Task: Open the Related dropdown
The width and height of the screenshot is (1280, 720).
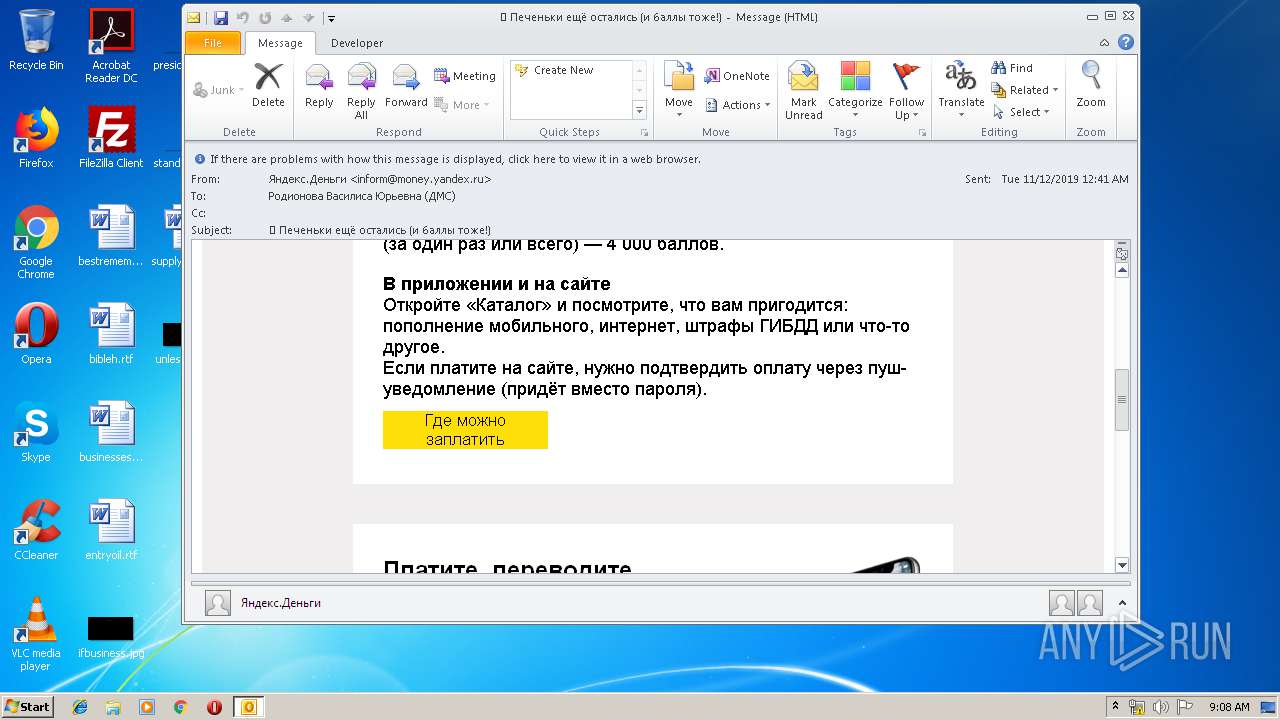Action: pos(1024,90)
